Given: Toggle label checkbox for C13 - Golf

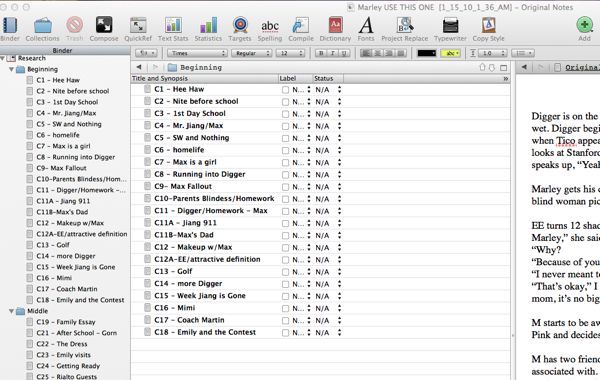Looking at the screenshot, I should [285, 272].
